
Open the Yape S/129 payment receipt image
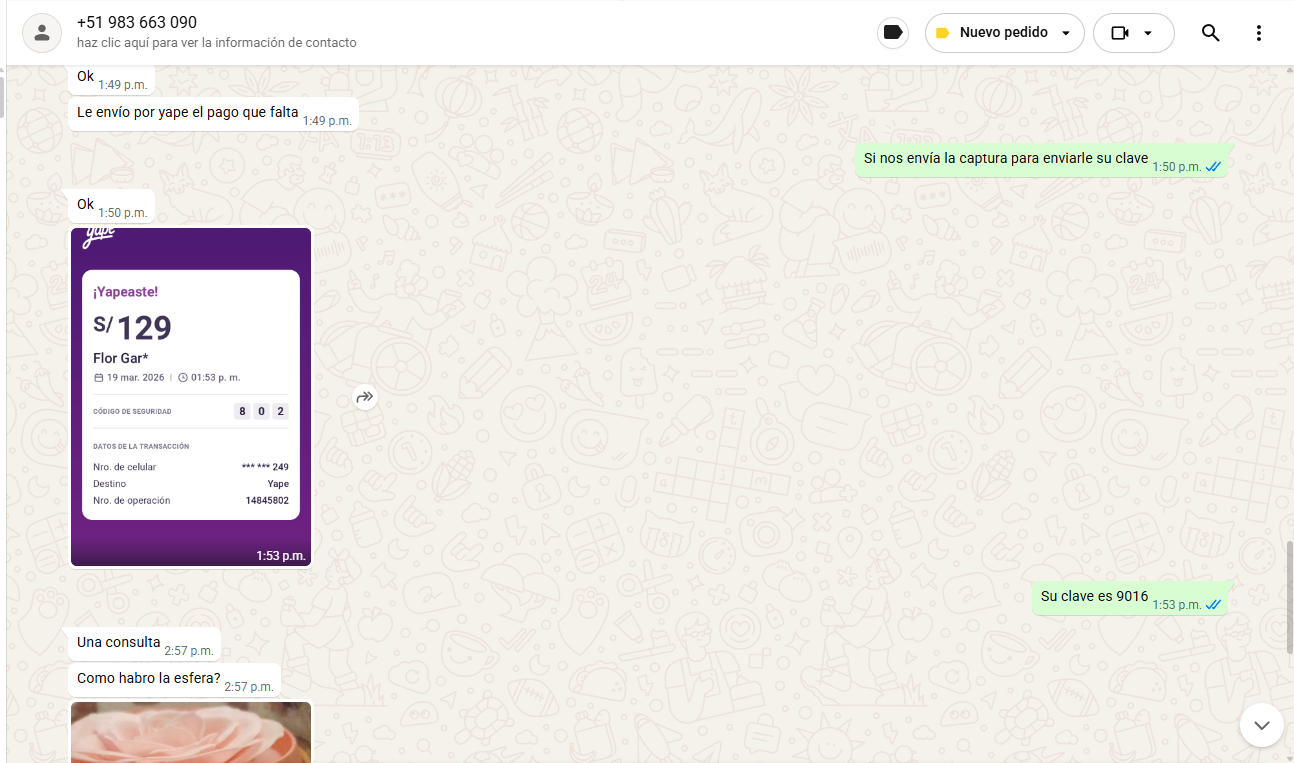pyautogui.click(x=191, y=396)
